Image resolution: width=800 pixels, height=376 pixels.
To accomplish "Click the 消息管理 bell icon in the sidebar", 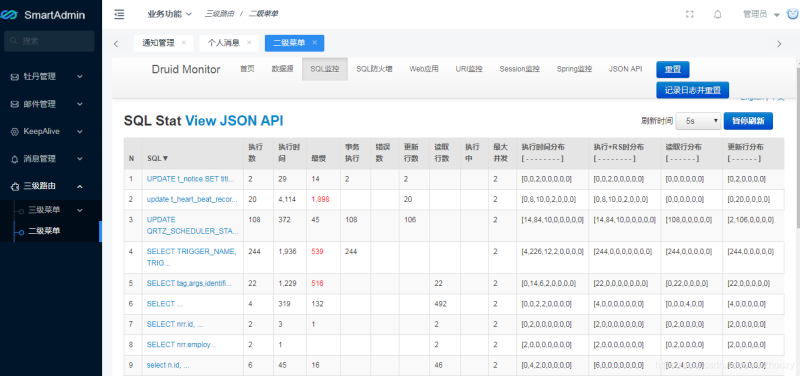I will coord(14,159).
